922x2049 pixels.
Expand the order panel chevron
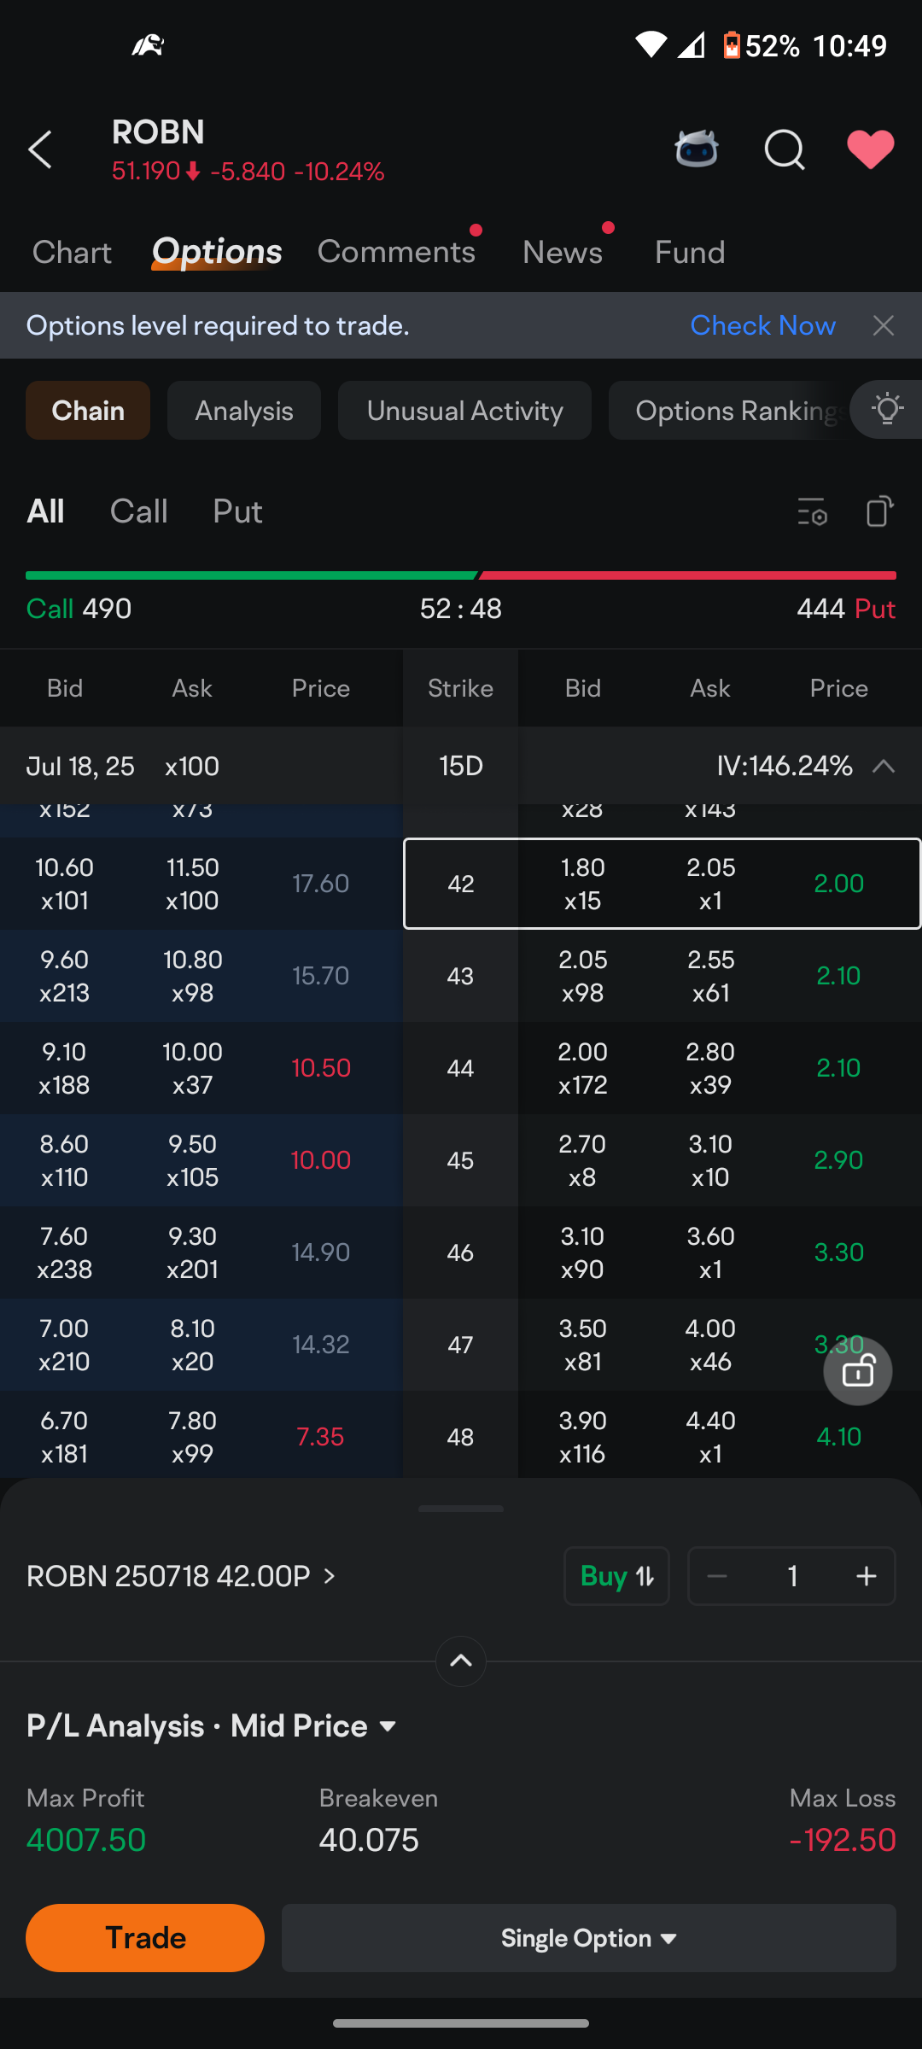pos(461,1661)
